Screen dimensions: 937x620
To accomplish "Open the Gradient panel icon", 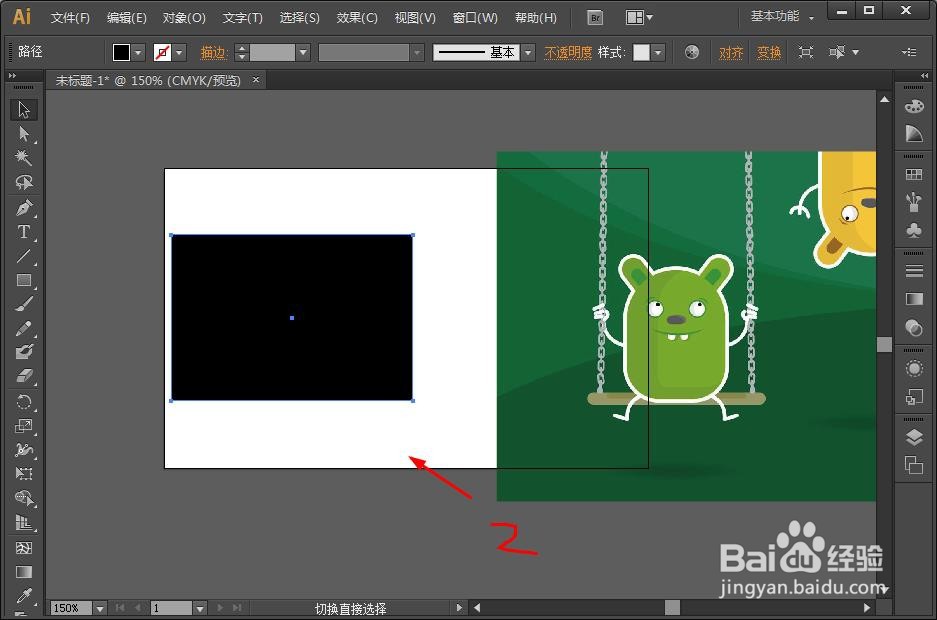I will pos(914,299).
